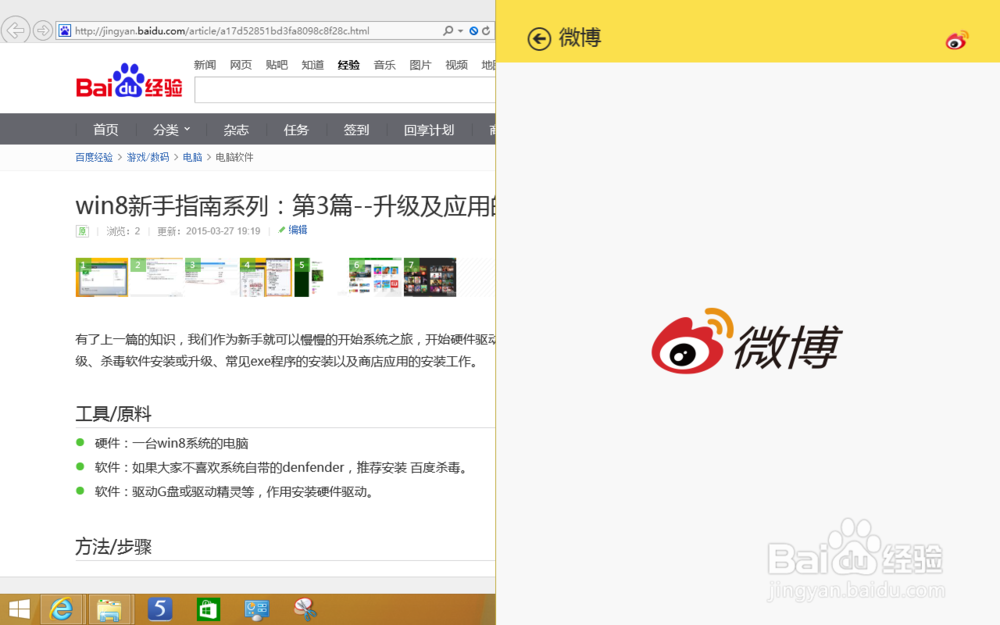Image resolution: width=1000 pixels, height=625 pixels.
Task: Click the Weibo app back arrow button
Action: point(539,38)
